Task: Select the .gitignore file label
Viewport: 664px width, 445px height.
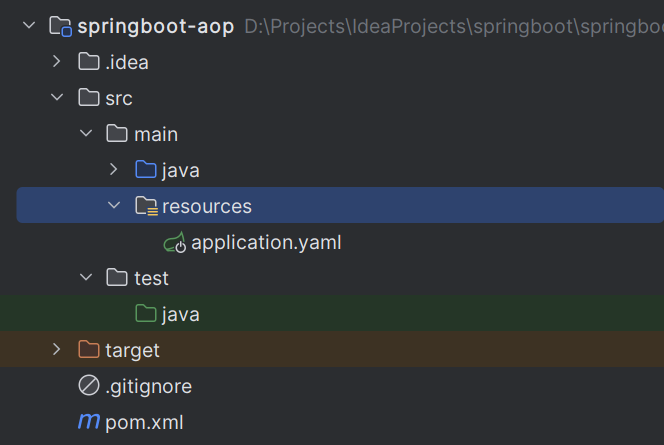Action: tap(149, 387)
